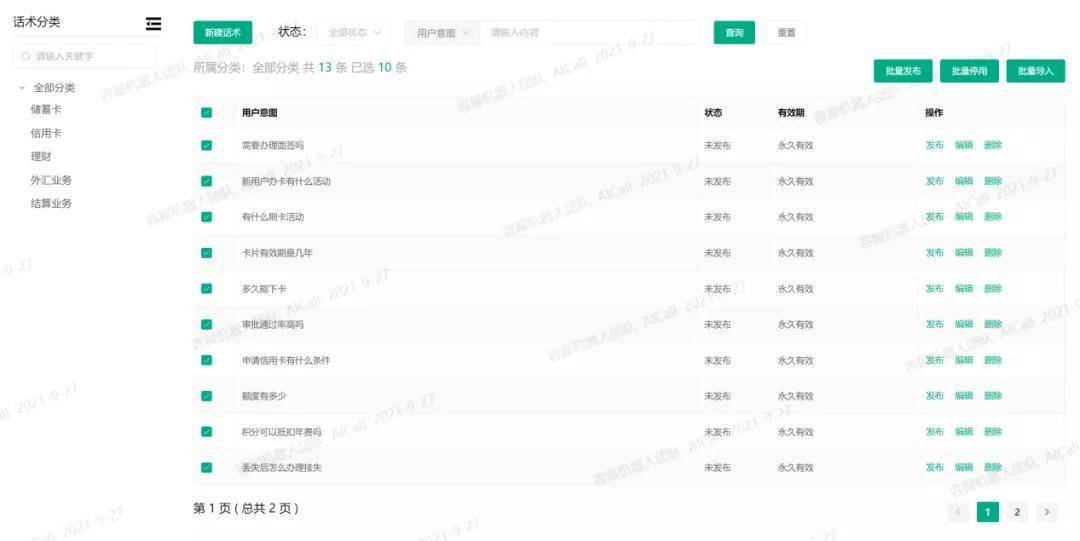Screen dimensions: 1080x541
Task: Go to the next page with the right arrow
Action: 1046,512
